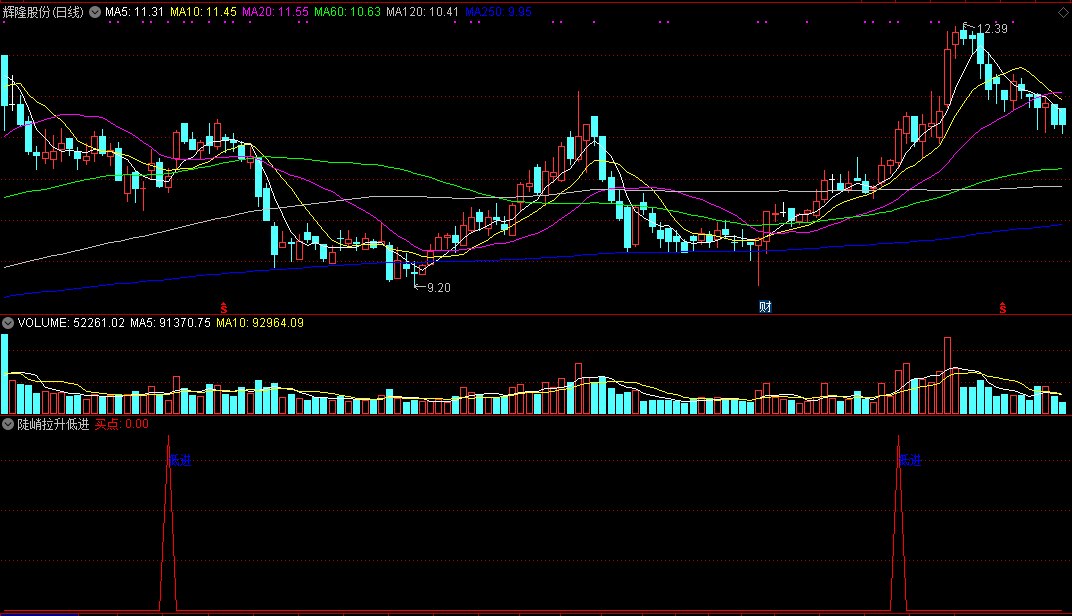Image resolution: width=1072 pixels, height=616 pixels.
Task: Click the 9.20 low price marker
Action: pos(439,288)
